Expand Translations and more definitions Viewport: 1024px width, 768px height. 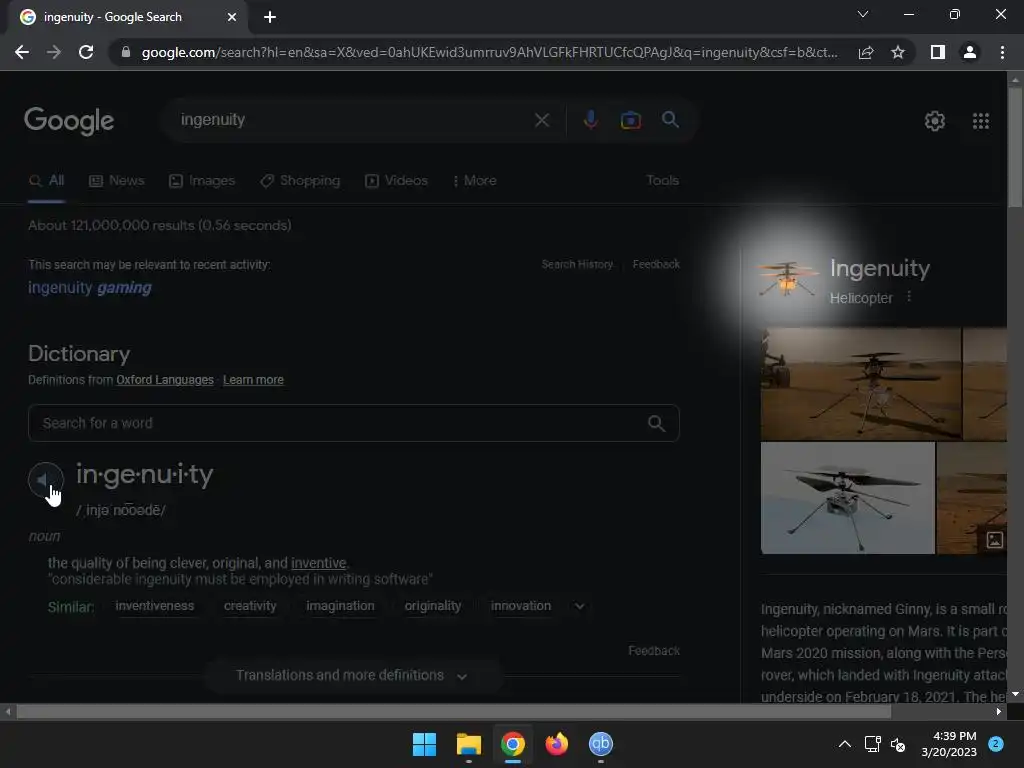(x=352, y=675)
